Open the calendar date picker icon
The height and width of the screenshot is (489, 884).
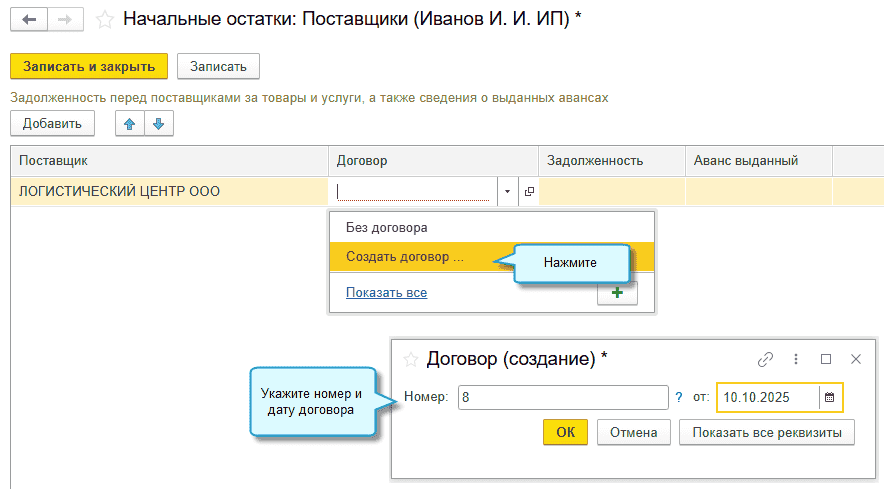click(829, 397)
